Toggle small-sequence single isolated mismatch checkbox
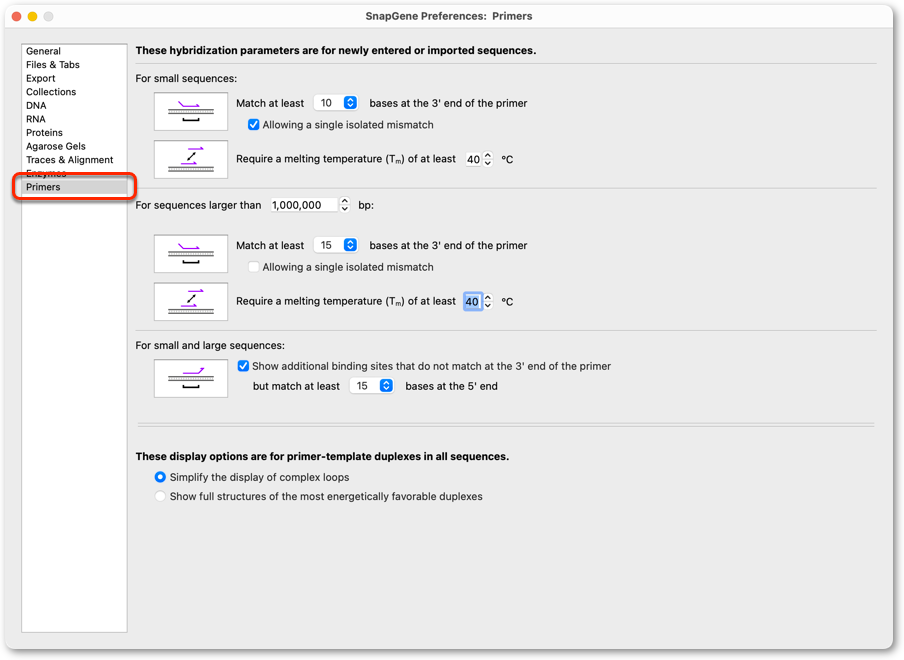Image resolution: width=904 pixels, height=660 pixels. click(x=253, y=125)
